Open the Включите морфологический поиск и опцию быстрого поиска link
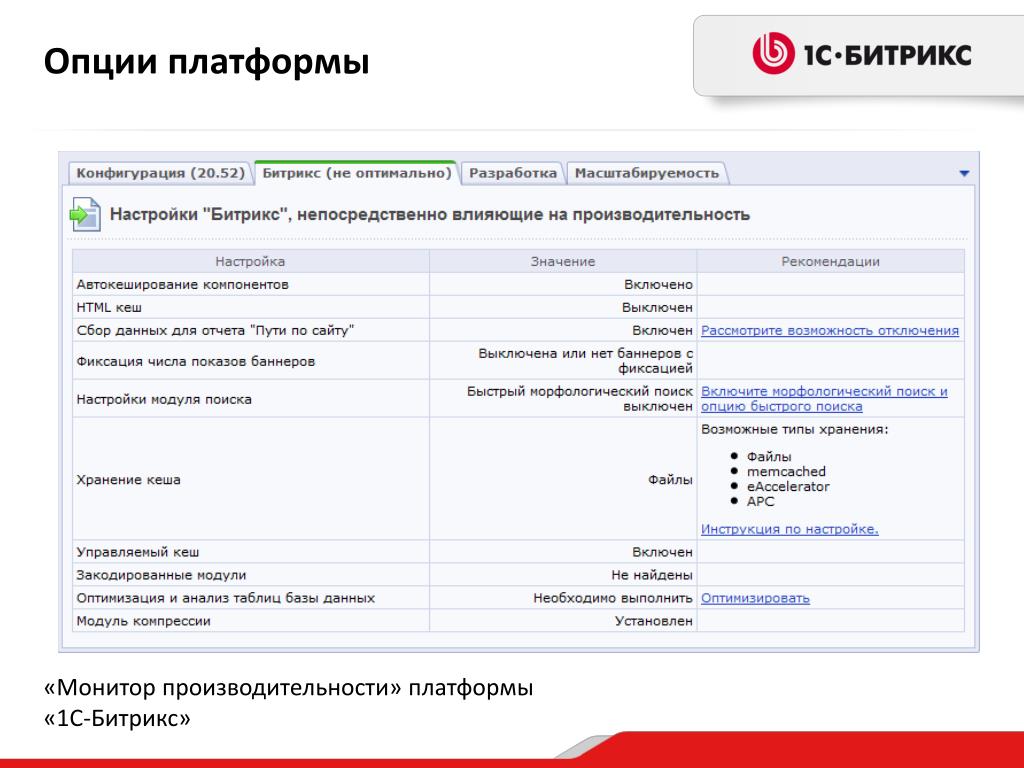This screenshot has width=1024, height=768. pos(824,398)
